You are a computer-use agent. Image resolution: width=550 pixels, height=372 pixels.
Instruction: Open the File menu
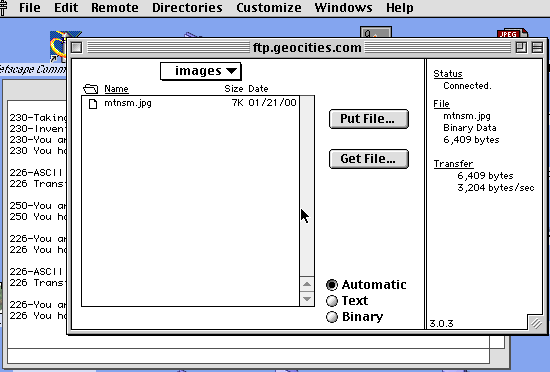click(29, 7)
